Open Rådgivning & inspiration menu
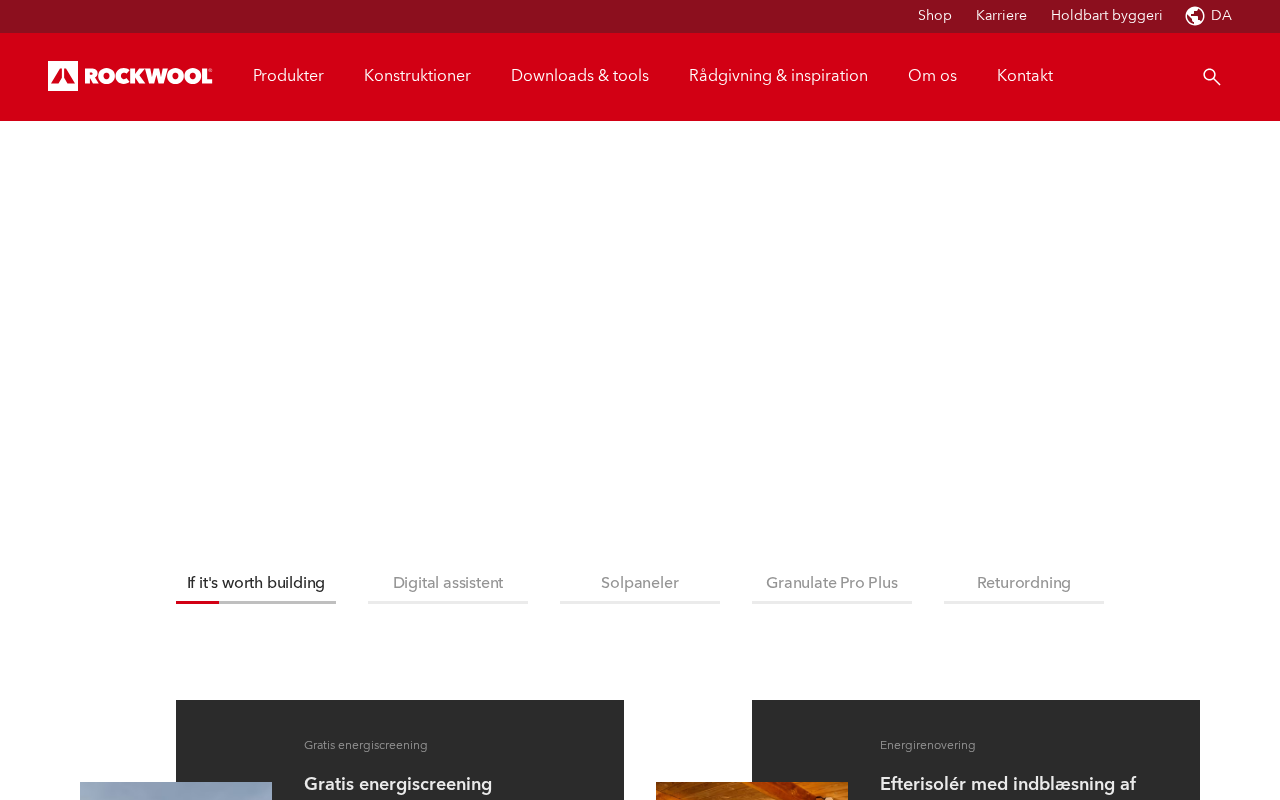The image size is (1280, 800). pyautogui.click(x=778, y=76)
